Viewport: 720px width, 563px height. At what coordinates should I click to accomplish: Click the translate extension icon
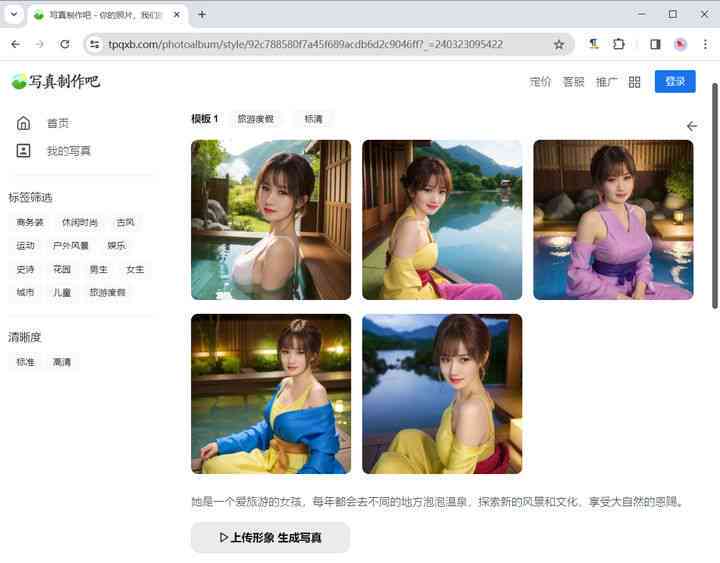click(x=594, y=44)
